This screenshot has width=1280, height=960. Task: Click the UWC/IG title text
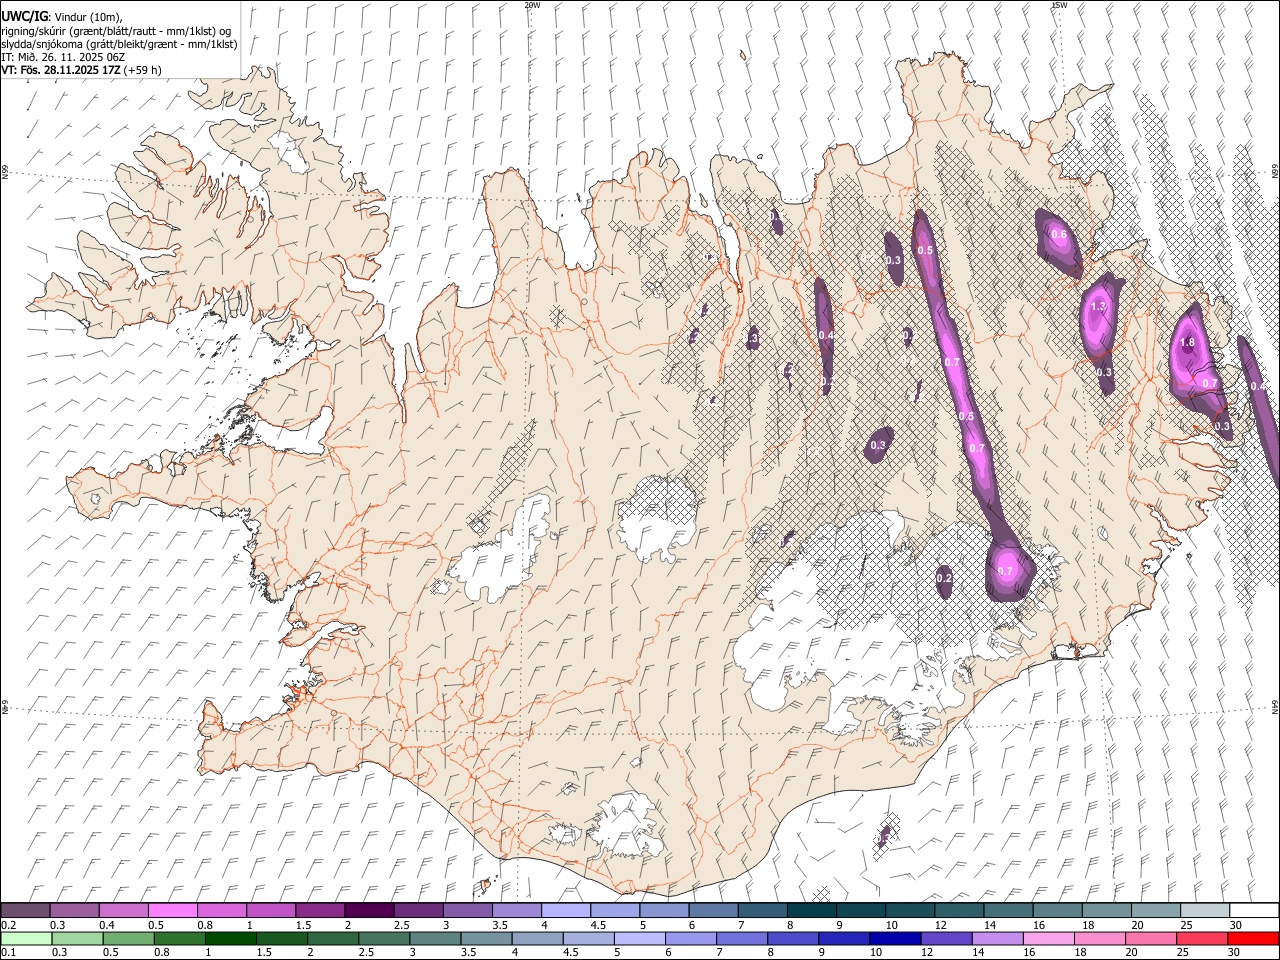[x=24, y=16]
